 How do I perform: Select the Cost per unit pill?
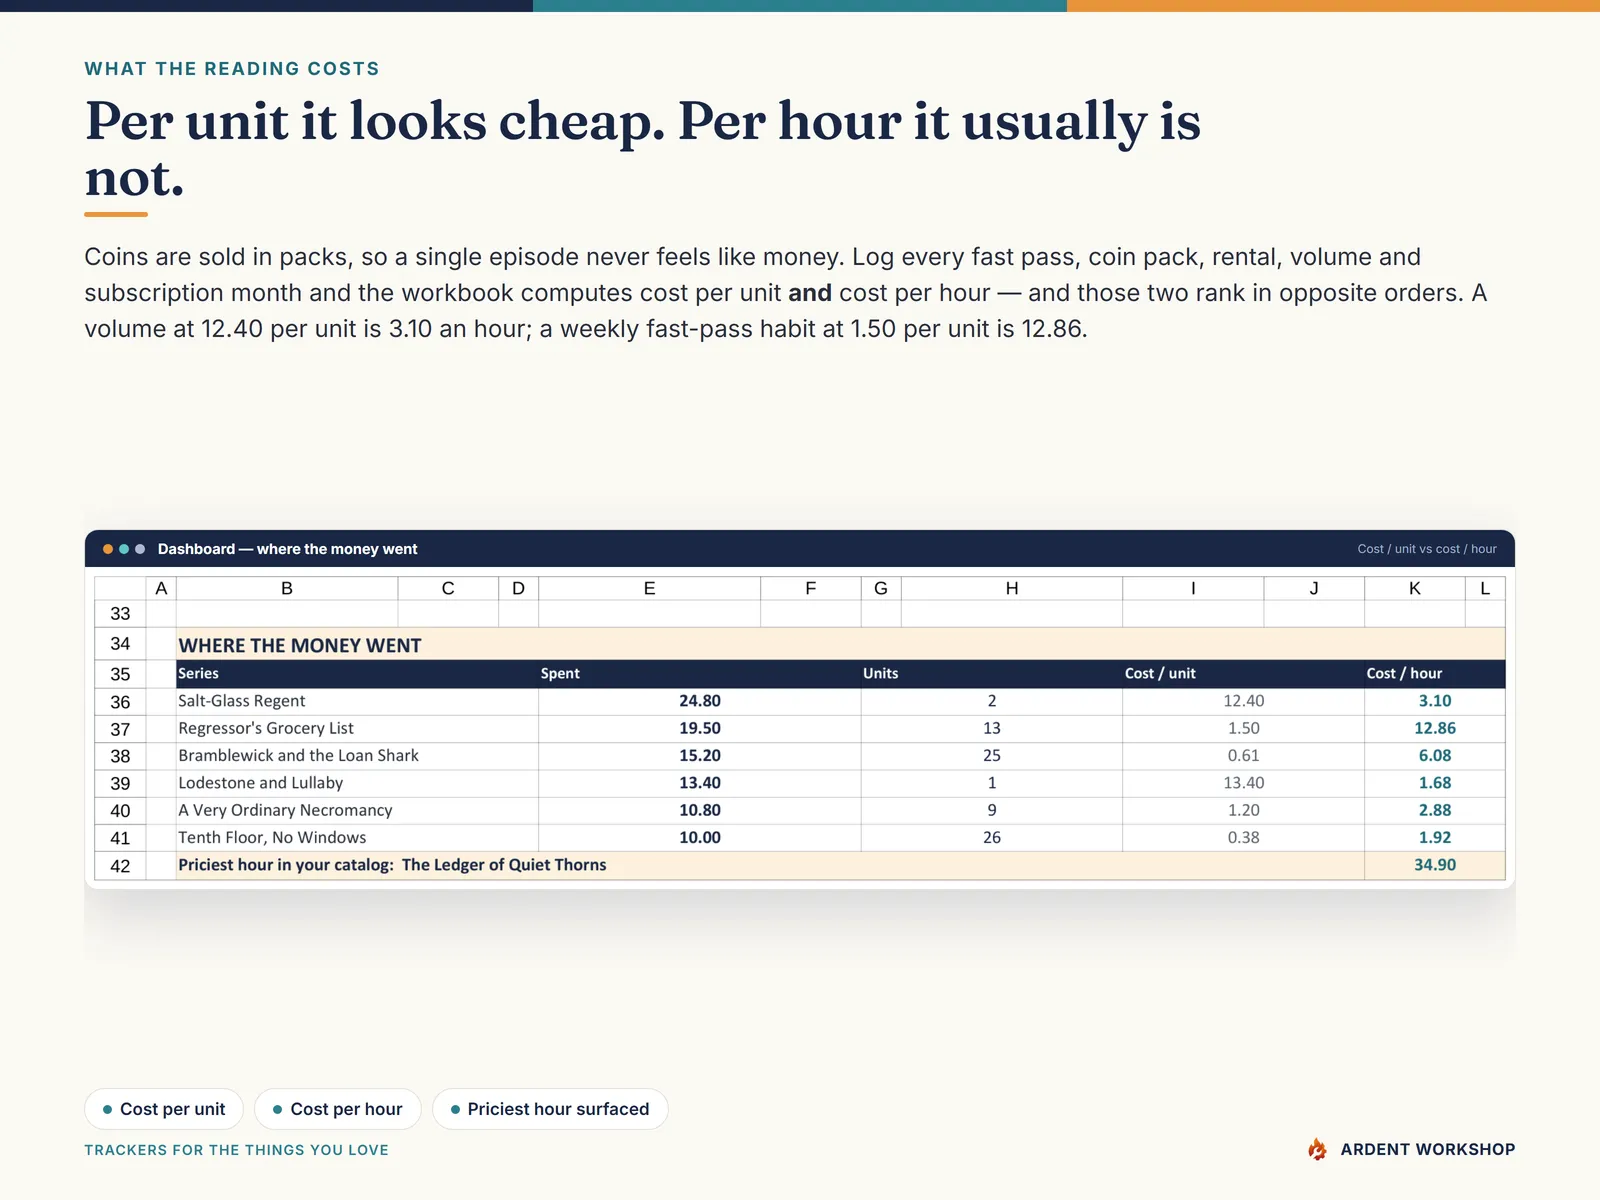click(x=164, y=1109)
